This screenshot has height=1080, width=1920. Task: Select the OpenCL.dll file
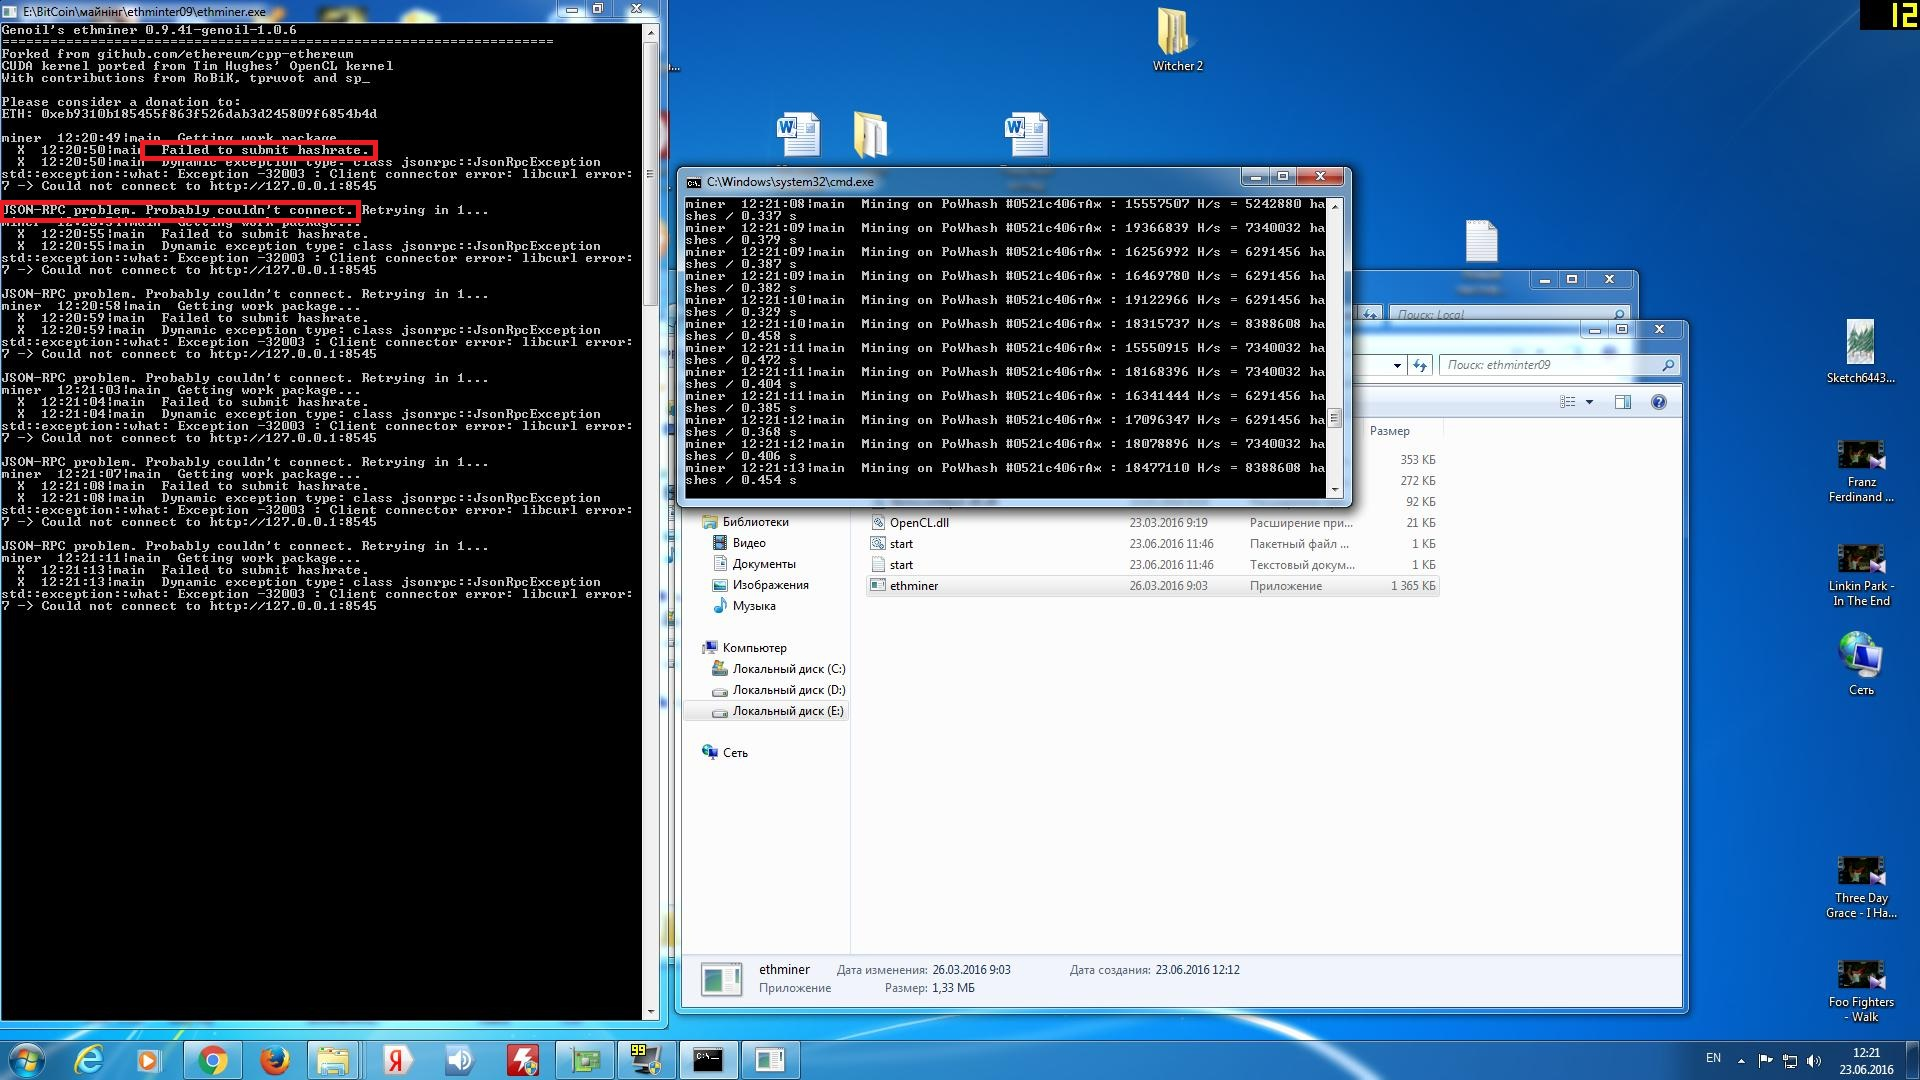point(919,523)
